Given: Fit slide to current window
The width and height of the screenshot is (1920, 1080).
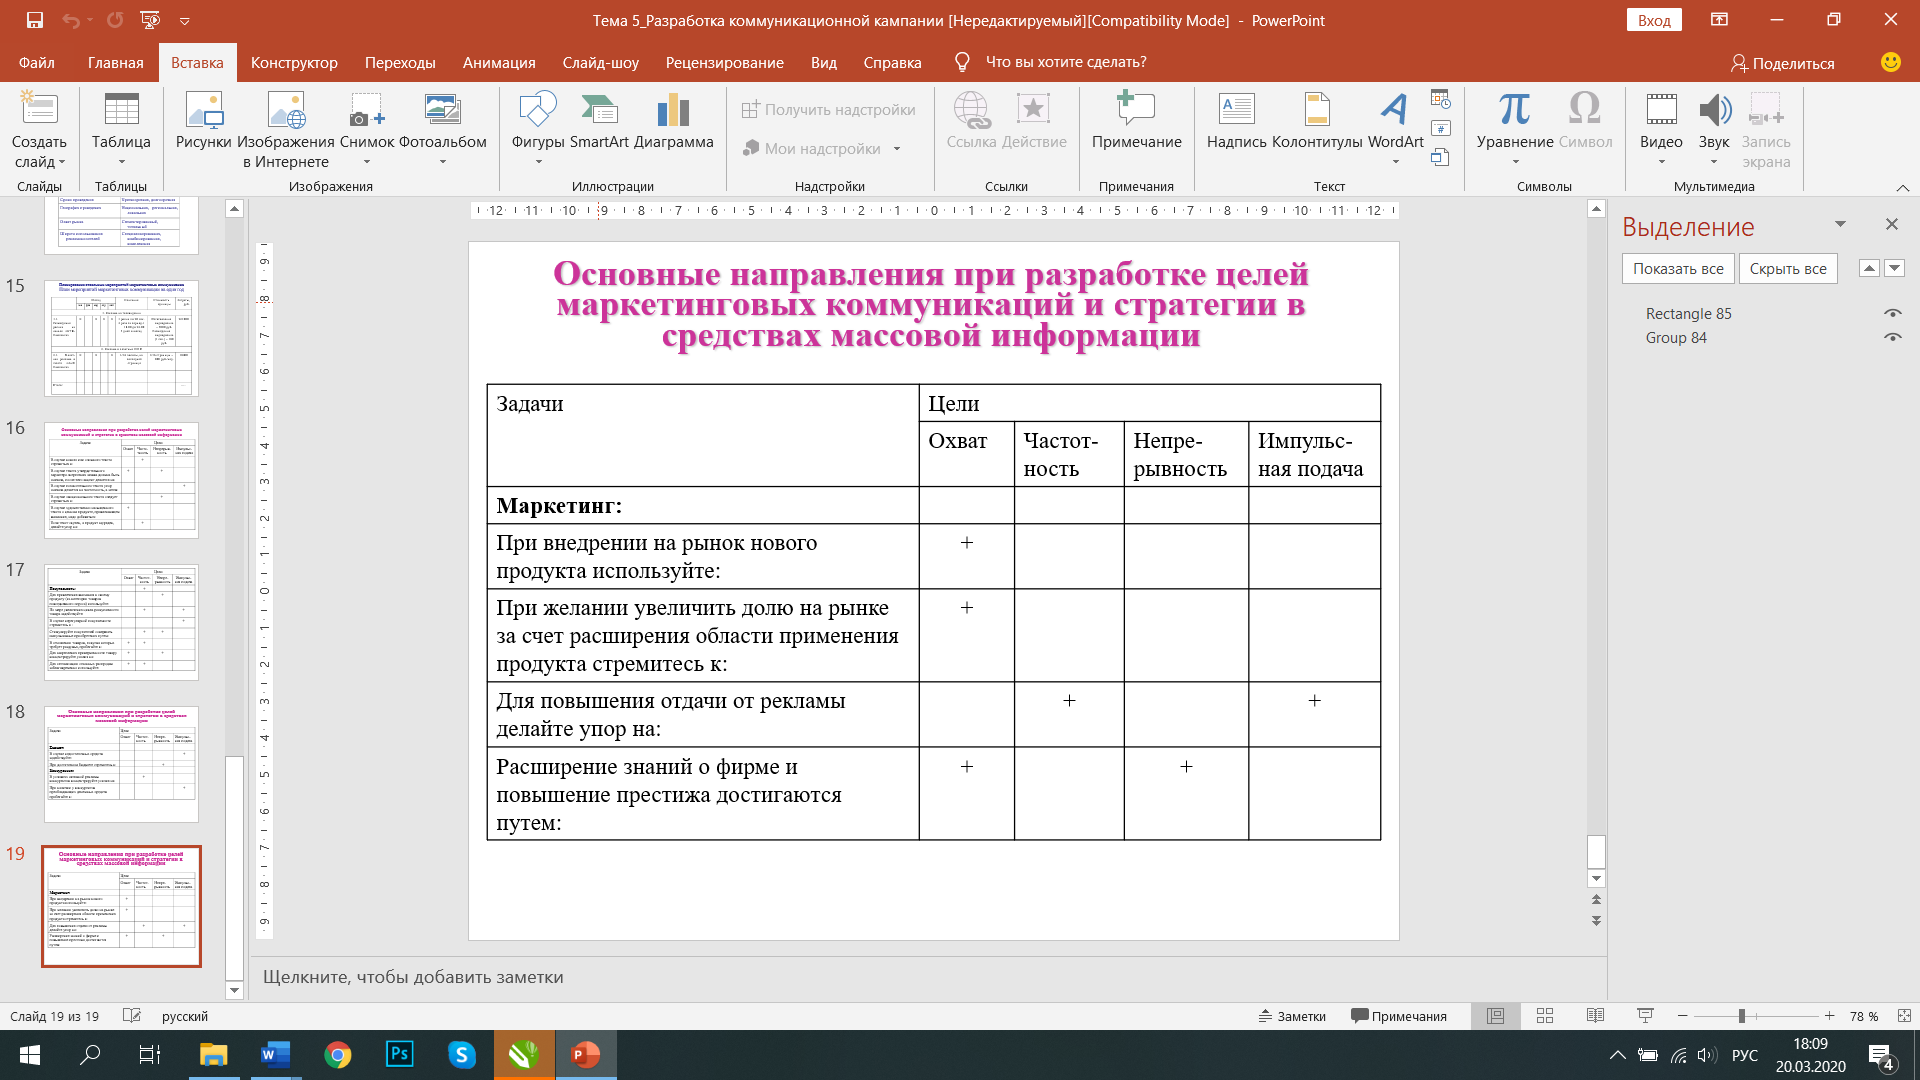Looking at the screenshot, I should pyautogui.click(x=1904, y=1016).
